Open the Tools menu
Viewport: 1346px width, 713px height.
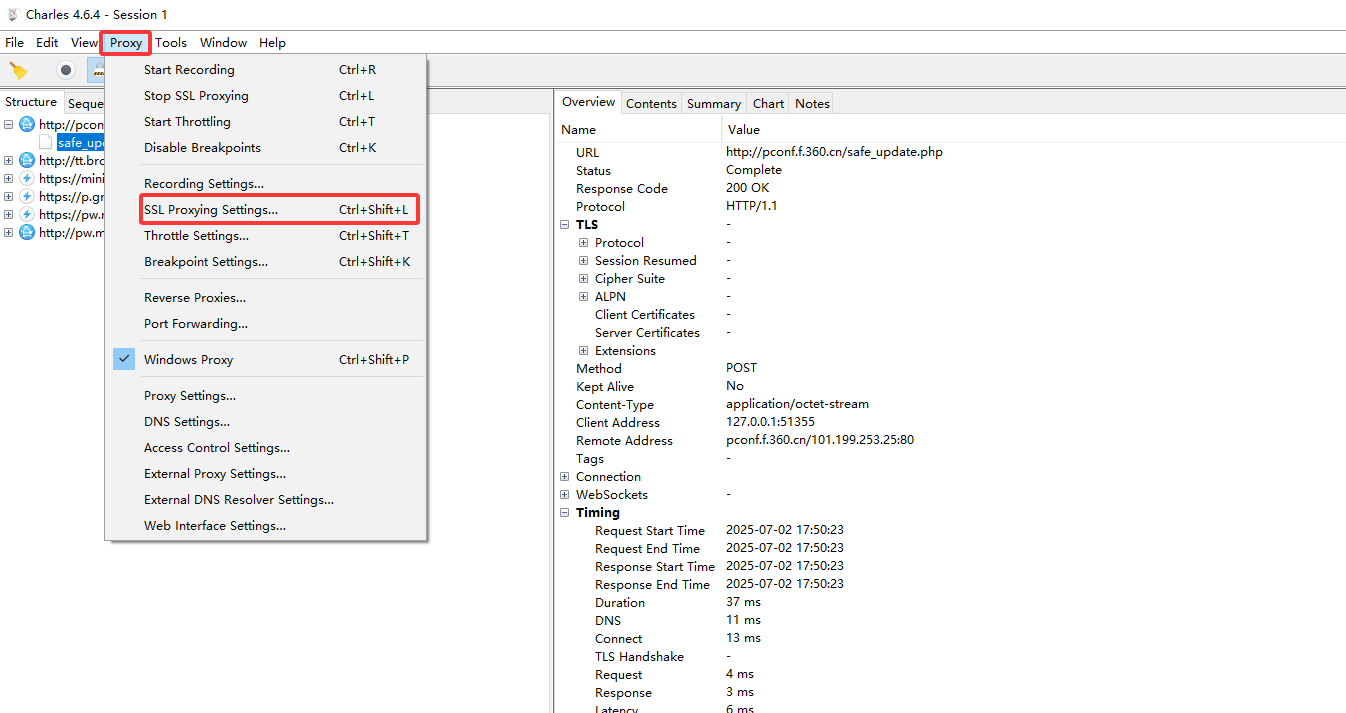coord(171,43)
